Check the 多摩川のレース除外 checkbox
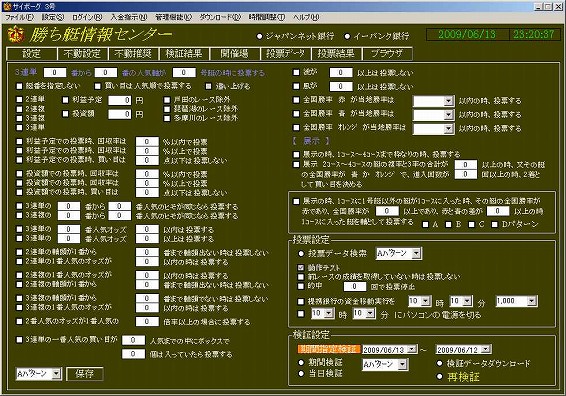566x396 pixels. [167, 118]
